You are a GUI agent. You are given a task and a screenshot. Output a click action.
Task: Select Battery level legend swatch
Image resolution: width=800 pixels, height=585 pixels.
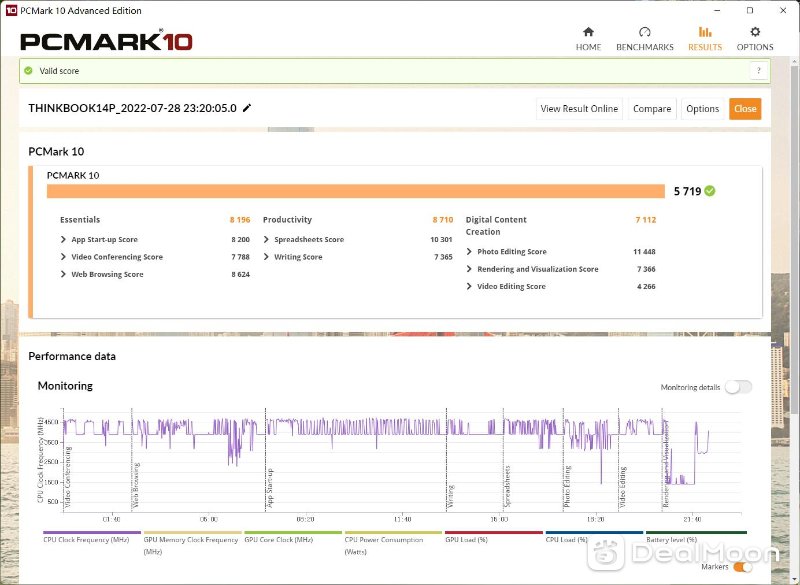(x=696, y=532)
